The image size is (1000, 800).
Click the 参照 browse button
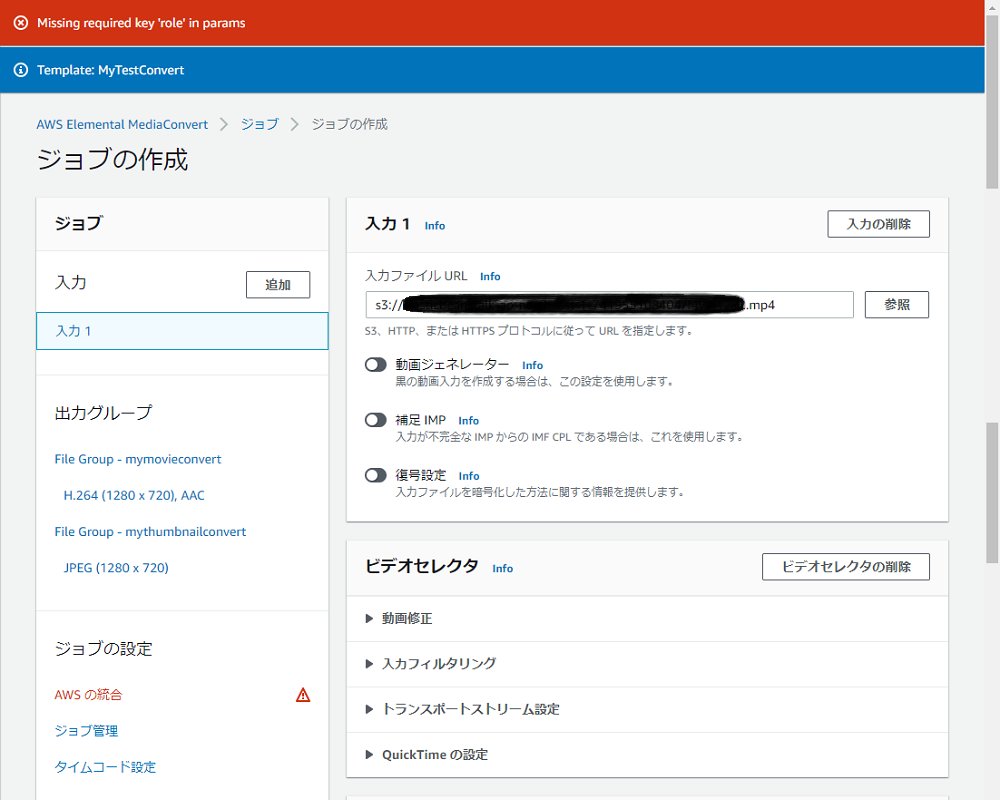(x=897, y=304)
